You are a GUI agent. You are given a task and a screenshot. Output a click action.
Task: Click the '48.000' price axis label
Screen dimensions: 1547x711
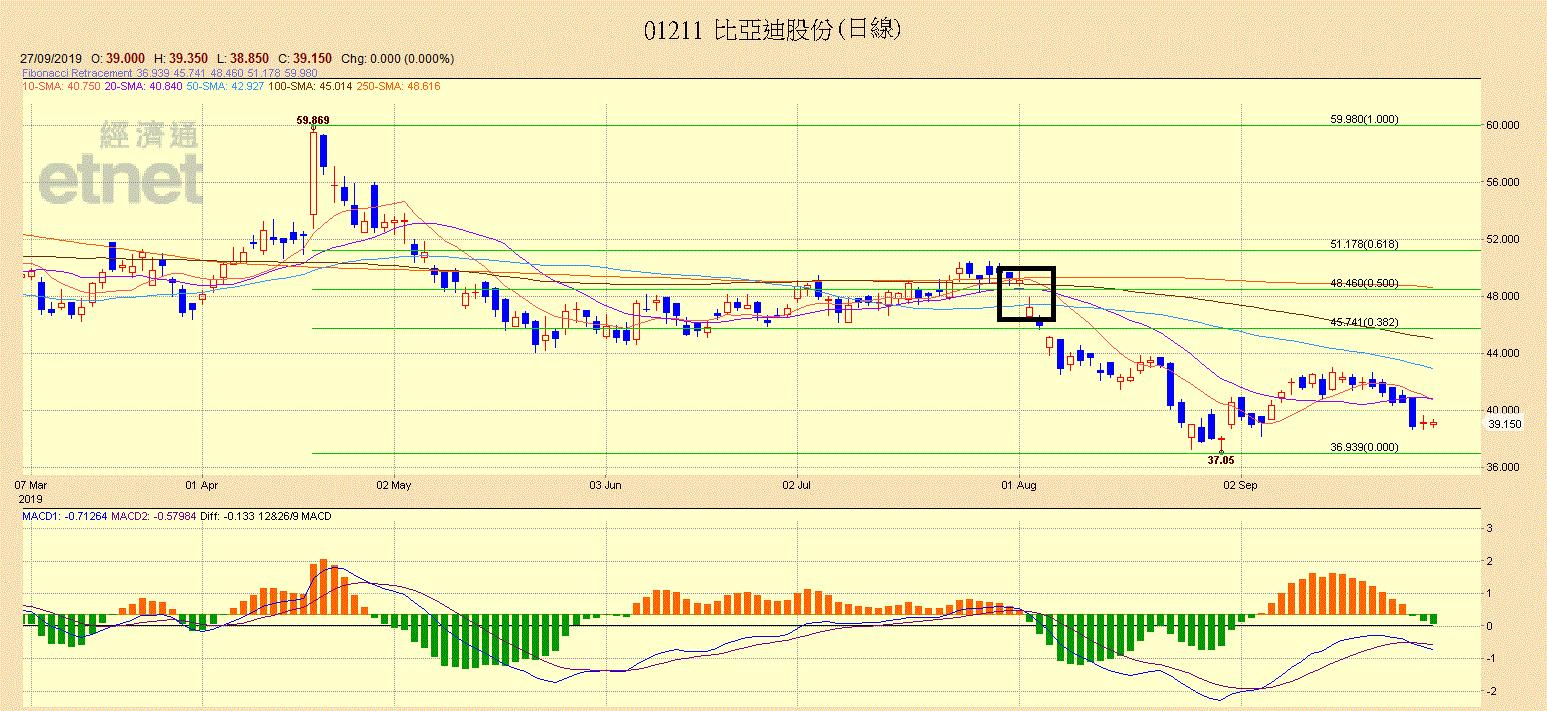(x=1503, y=296)
